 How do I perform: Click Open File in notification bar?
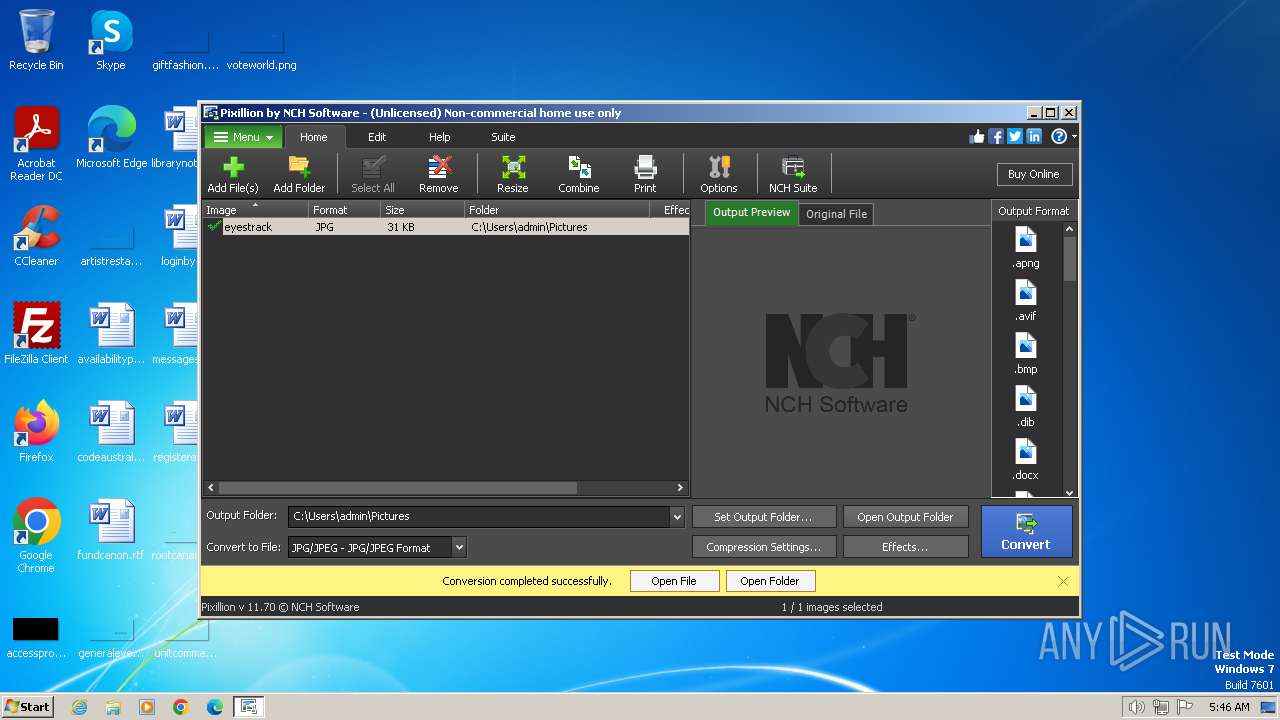[674, 581]
